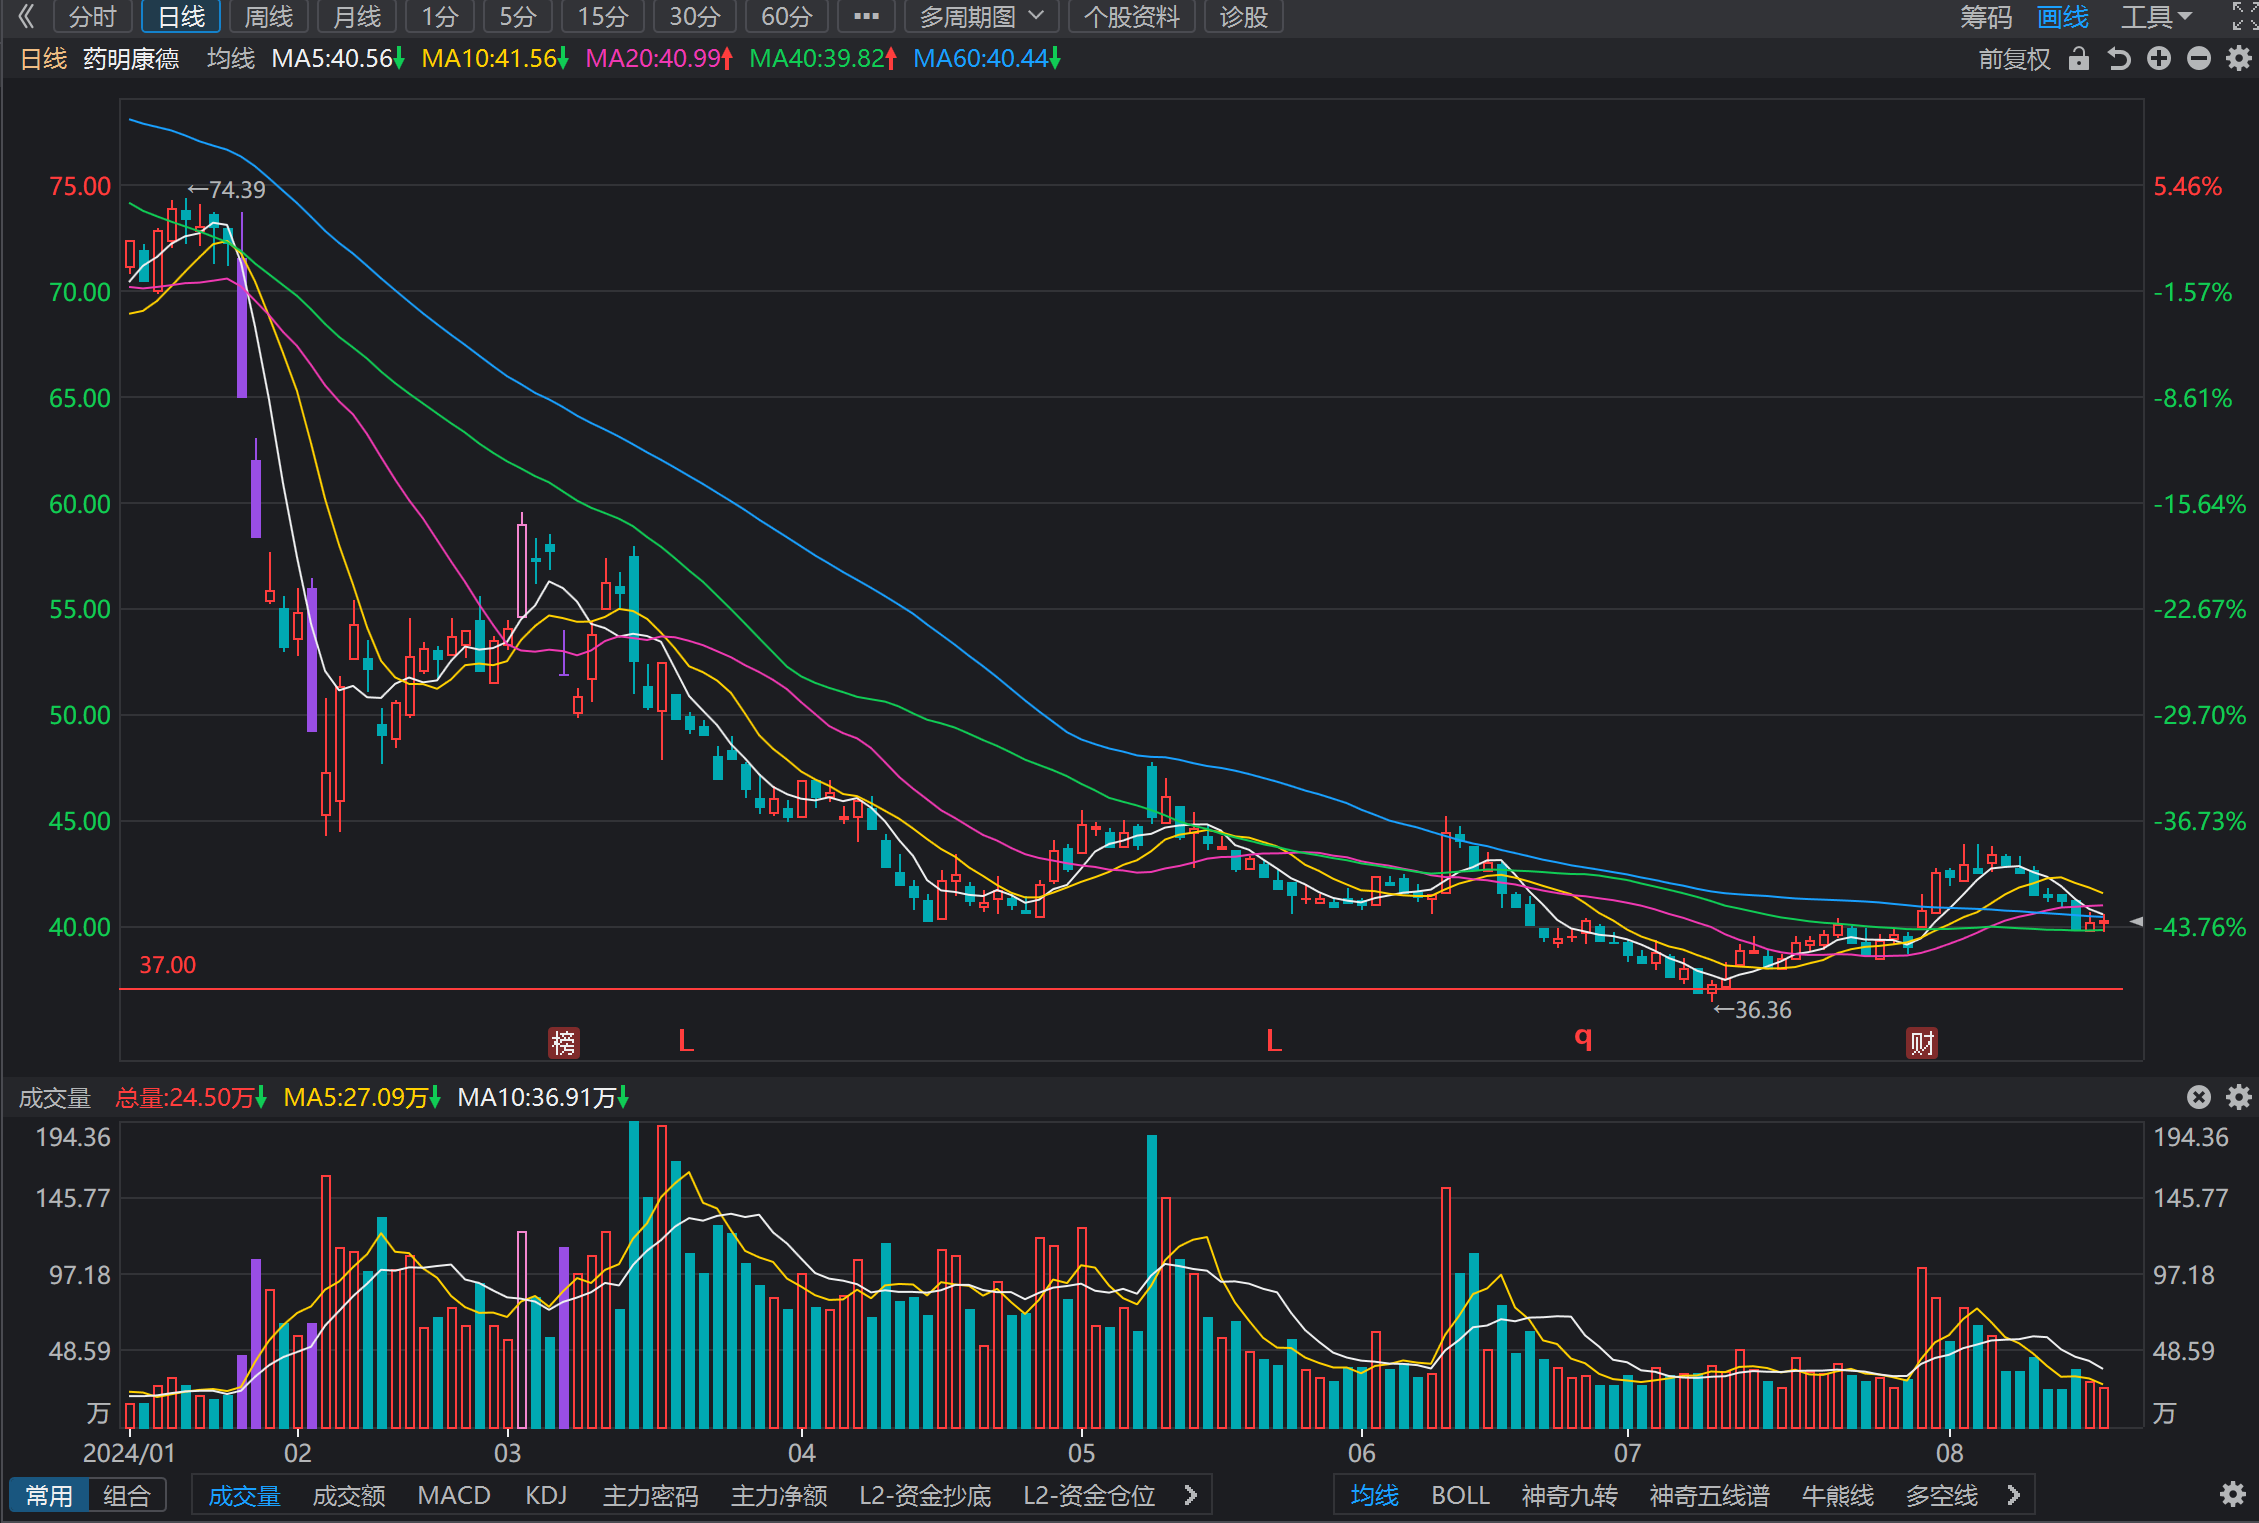2259x1523 pixels.
Task: Switch to 月线 monthly period
Action: (x=357, y=16)
